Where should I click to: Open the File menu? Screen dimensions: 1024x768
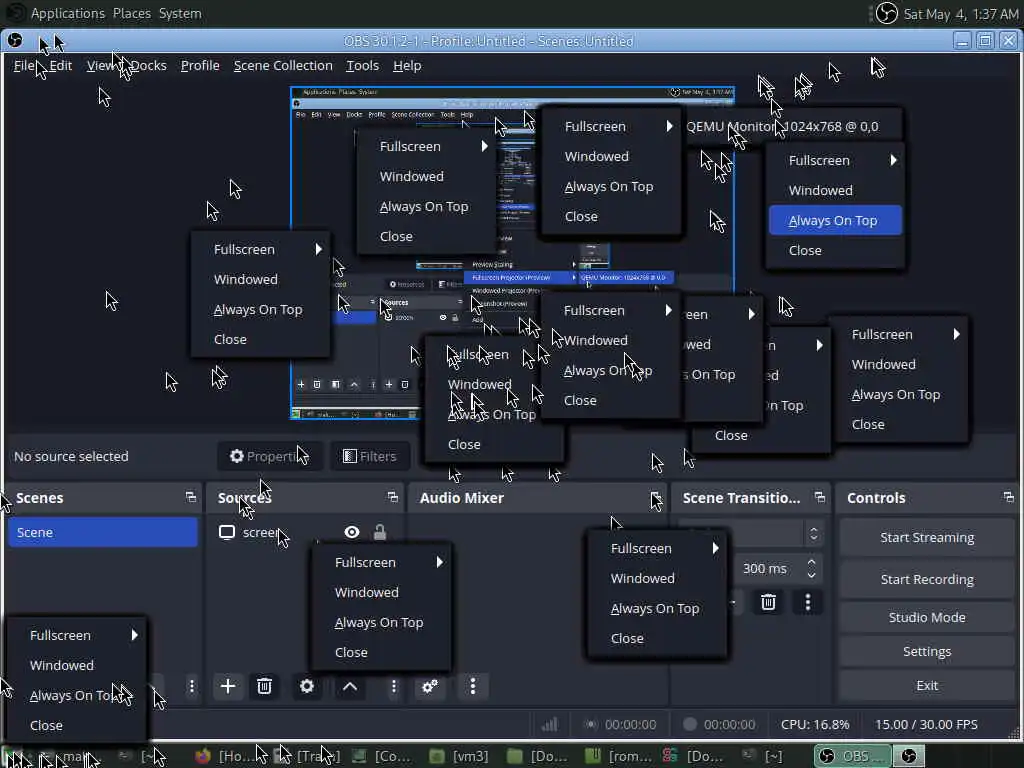[24, 65]
